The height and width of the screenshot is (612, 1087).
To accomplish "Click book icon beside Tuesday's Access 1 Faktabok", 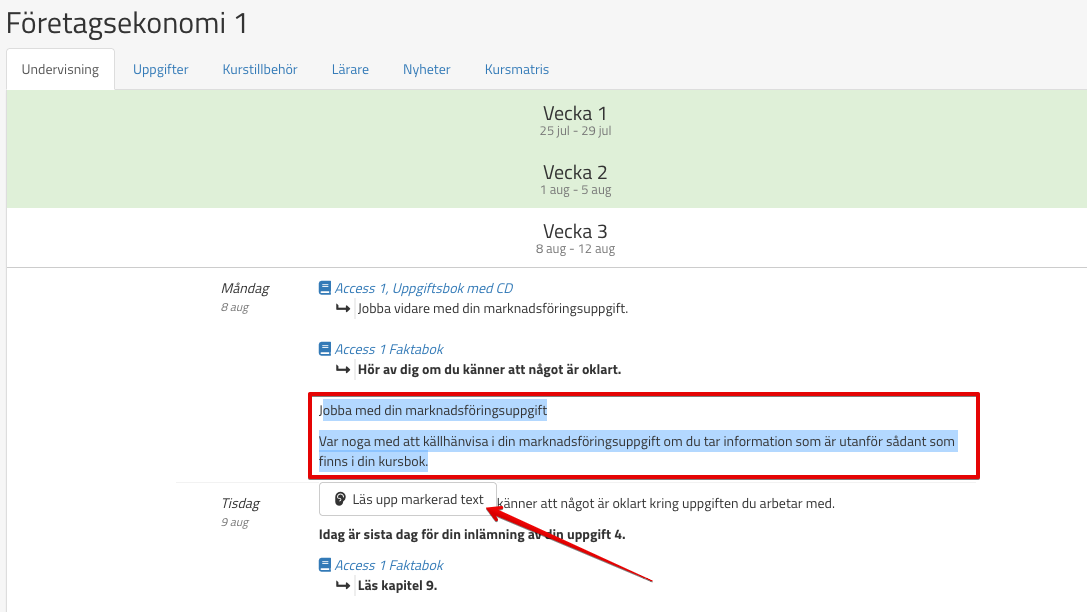I will click(x=324, y=565).
